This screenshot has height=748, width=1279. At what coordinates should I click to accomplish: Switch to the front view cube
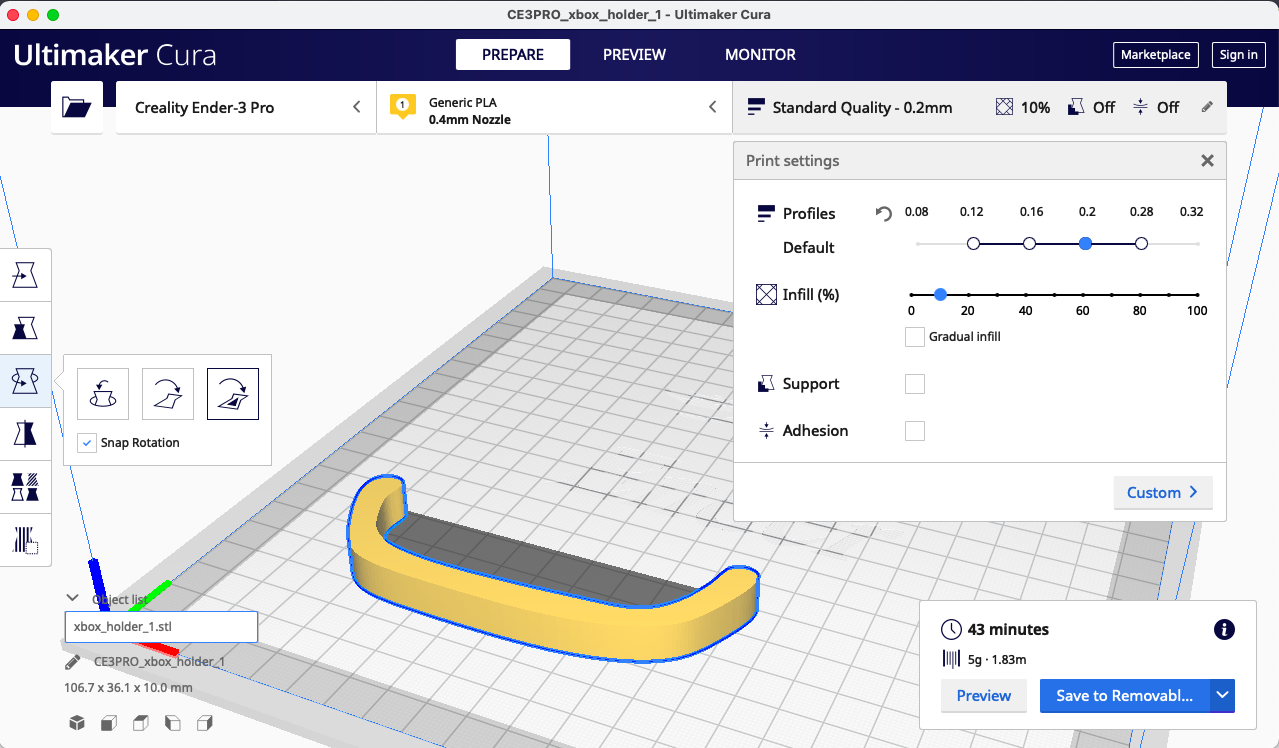[109, 722]
